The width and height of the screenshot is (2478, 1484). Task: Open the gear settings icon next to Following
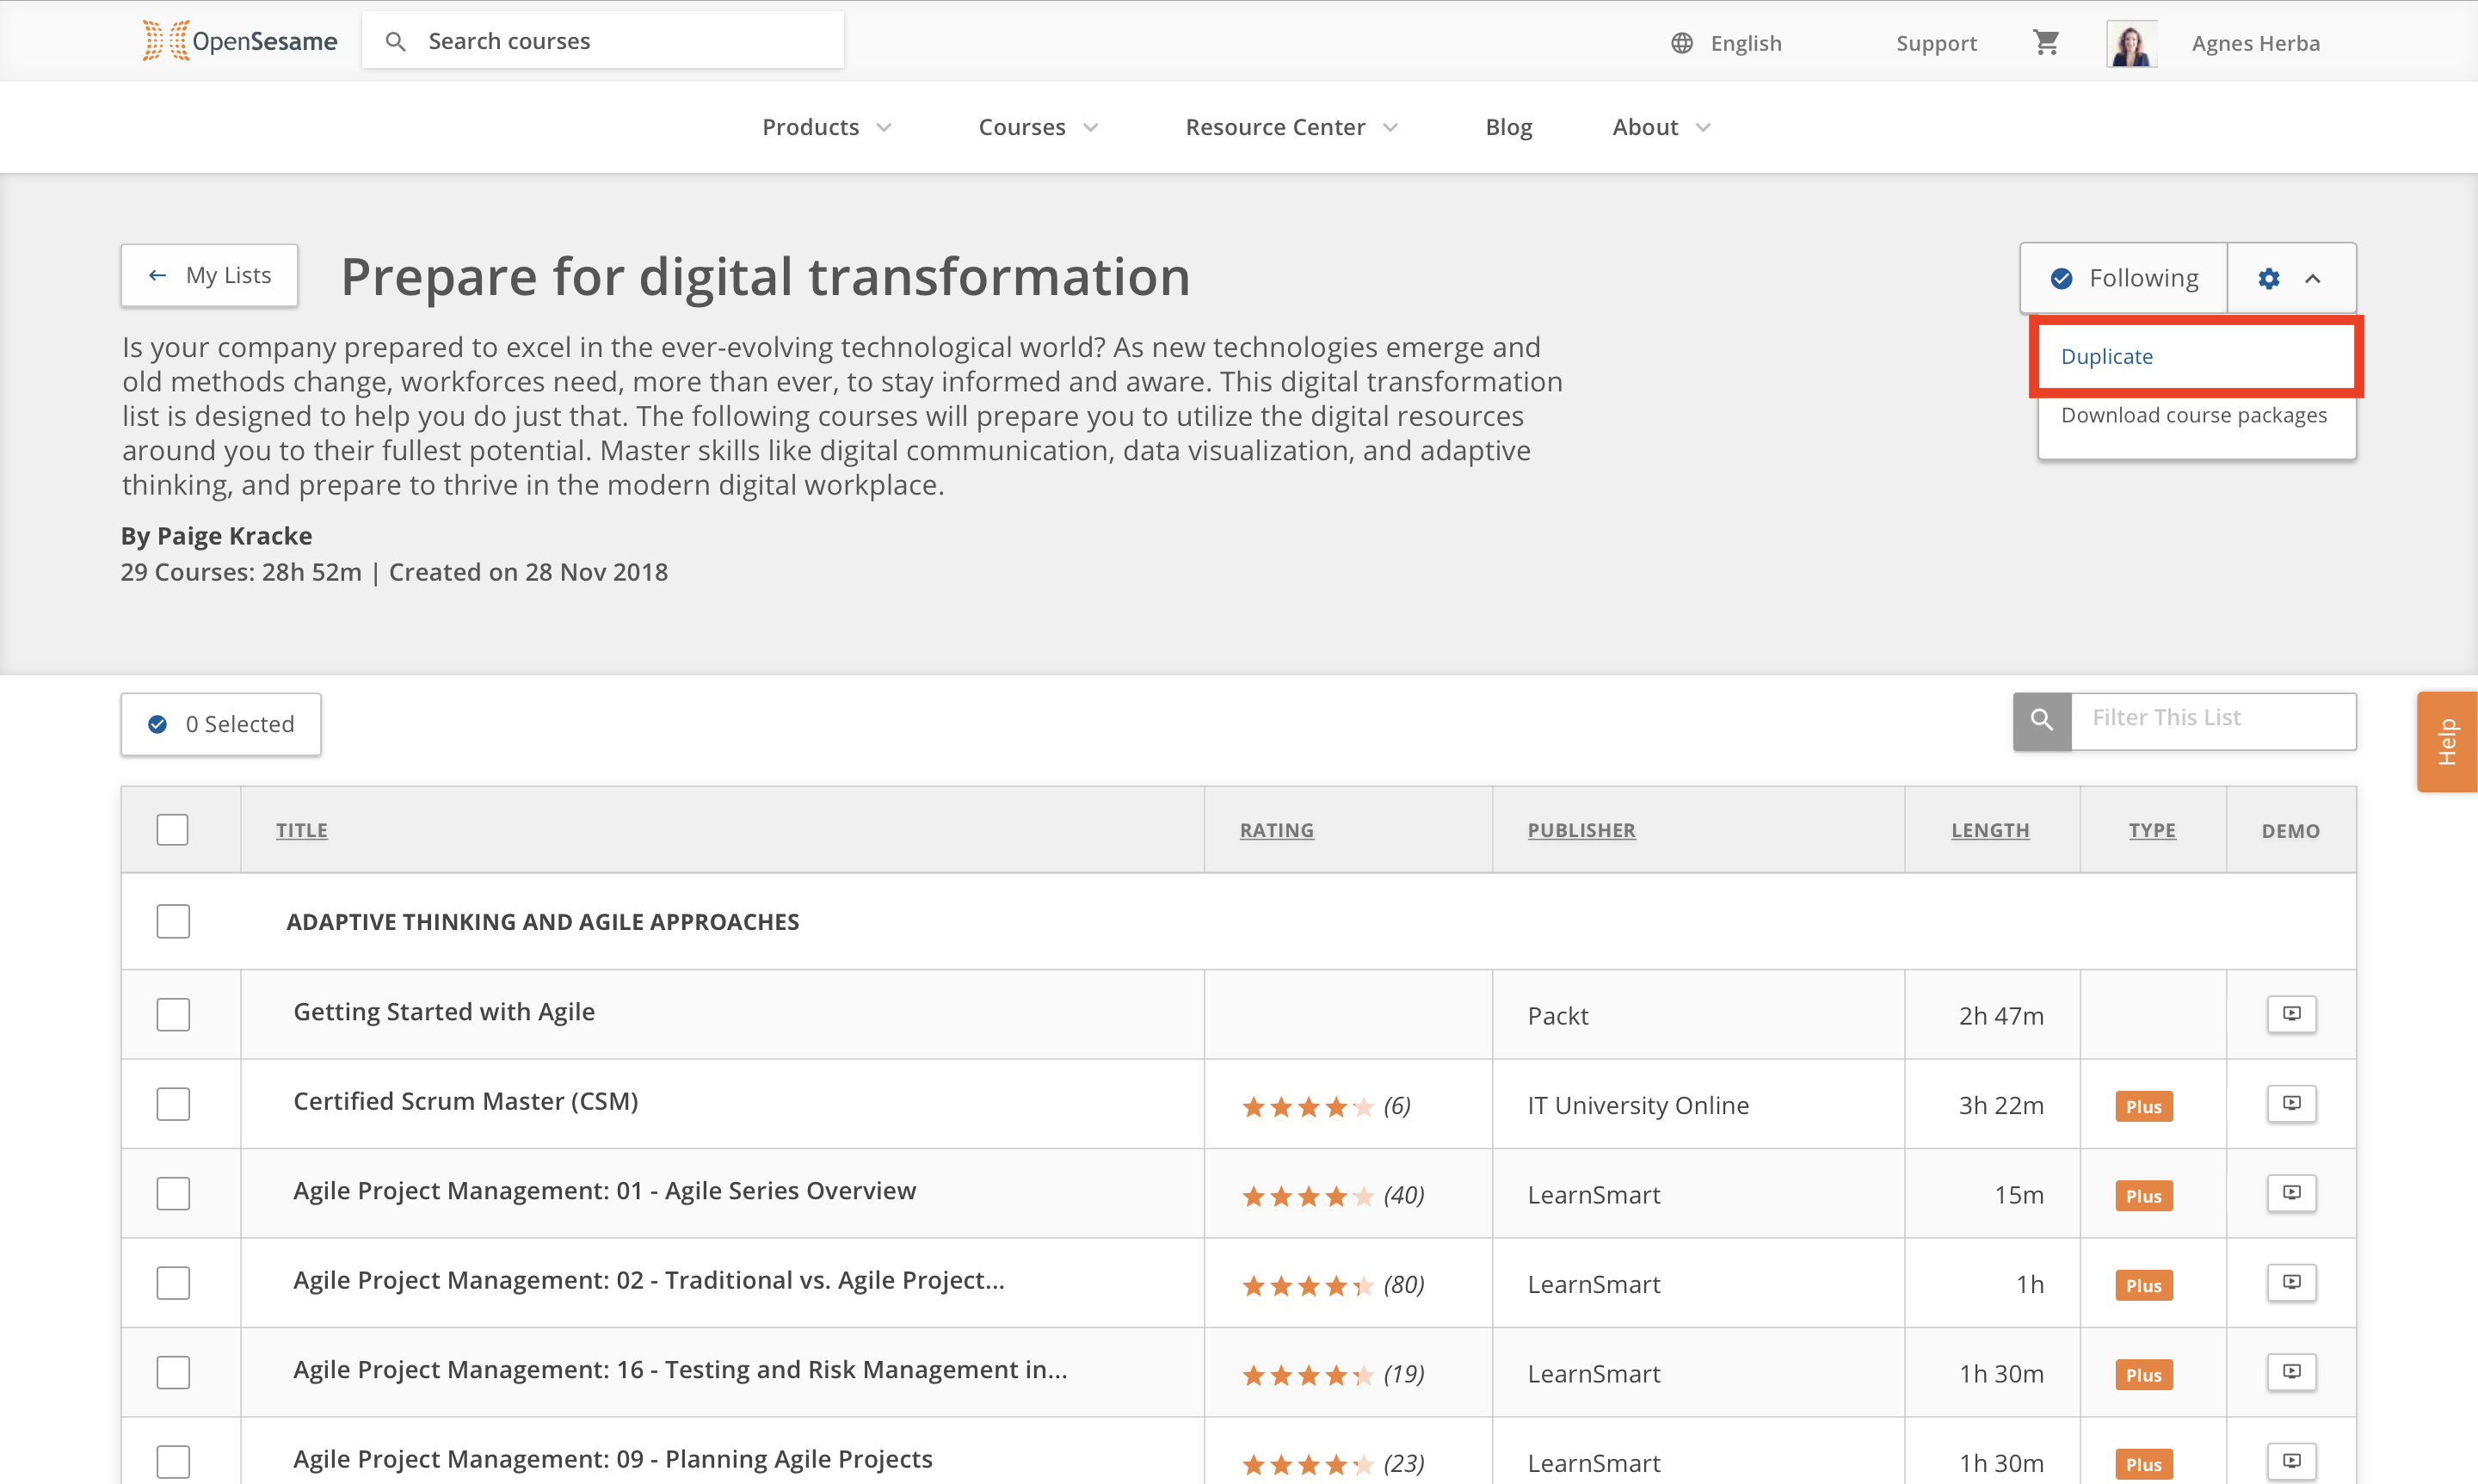pos(2269,278)
